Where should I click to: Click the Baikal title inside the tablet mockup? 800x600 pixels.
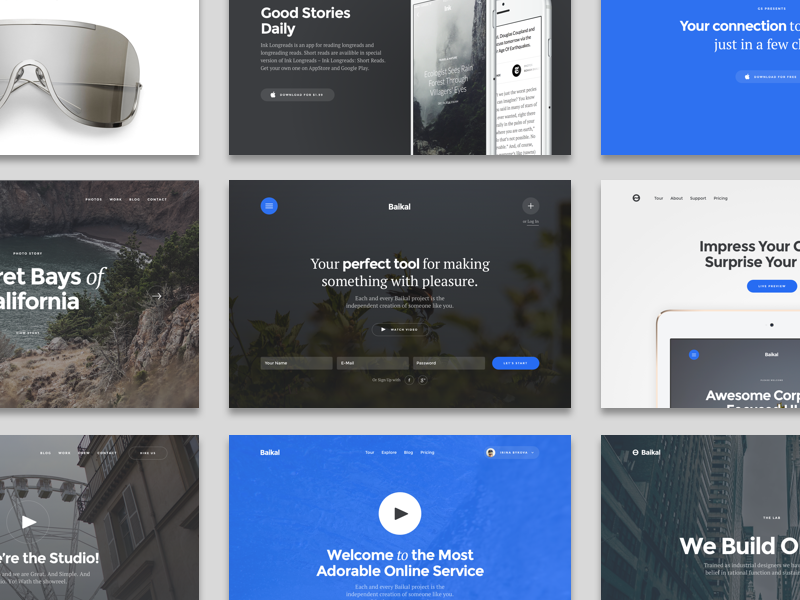pos(771,354)
